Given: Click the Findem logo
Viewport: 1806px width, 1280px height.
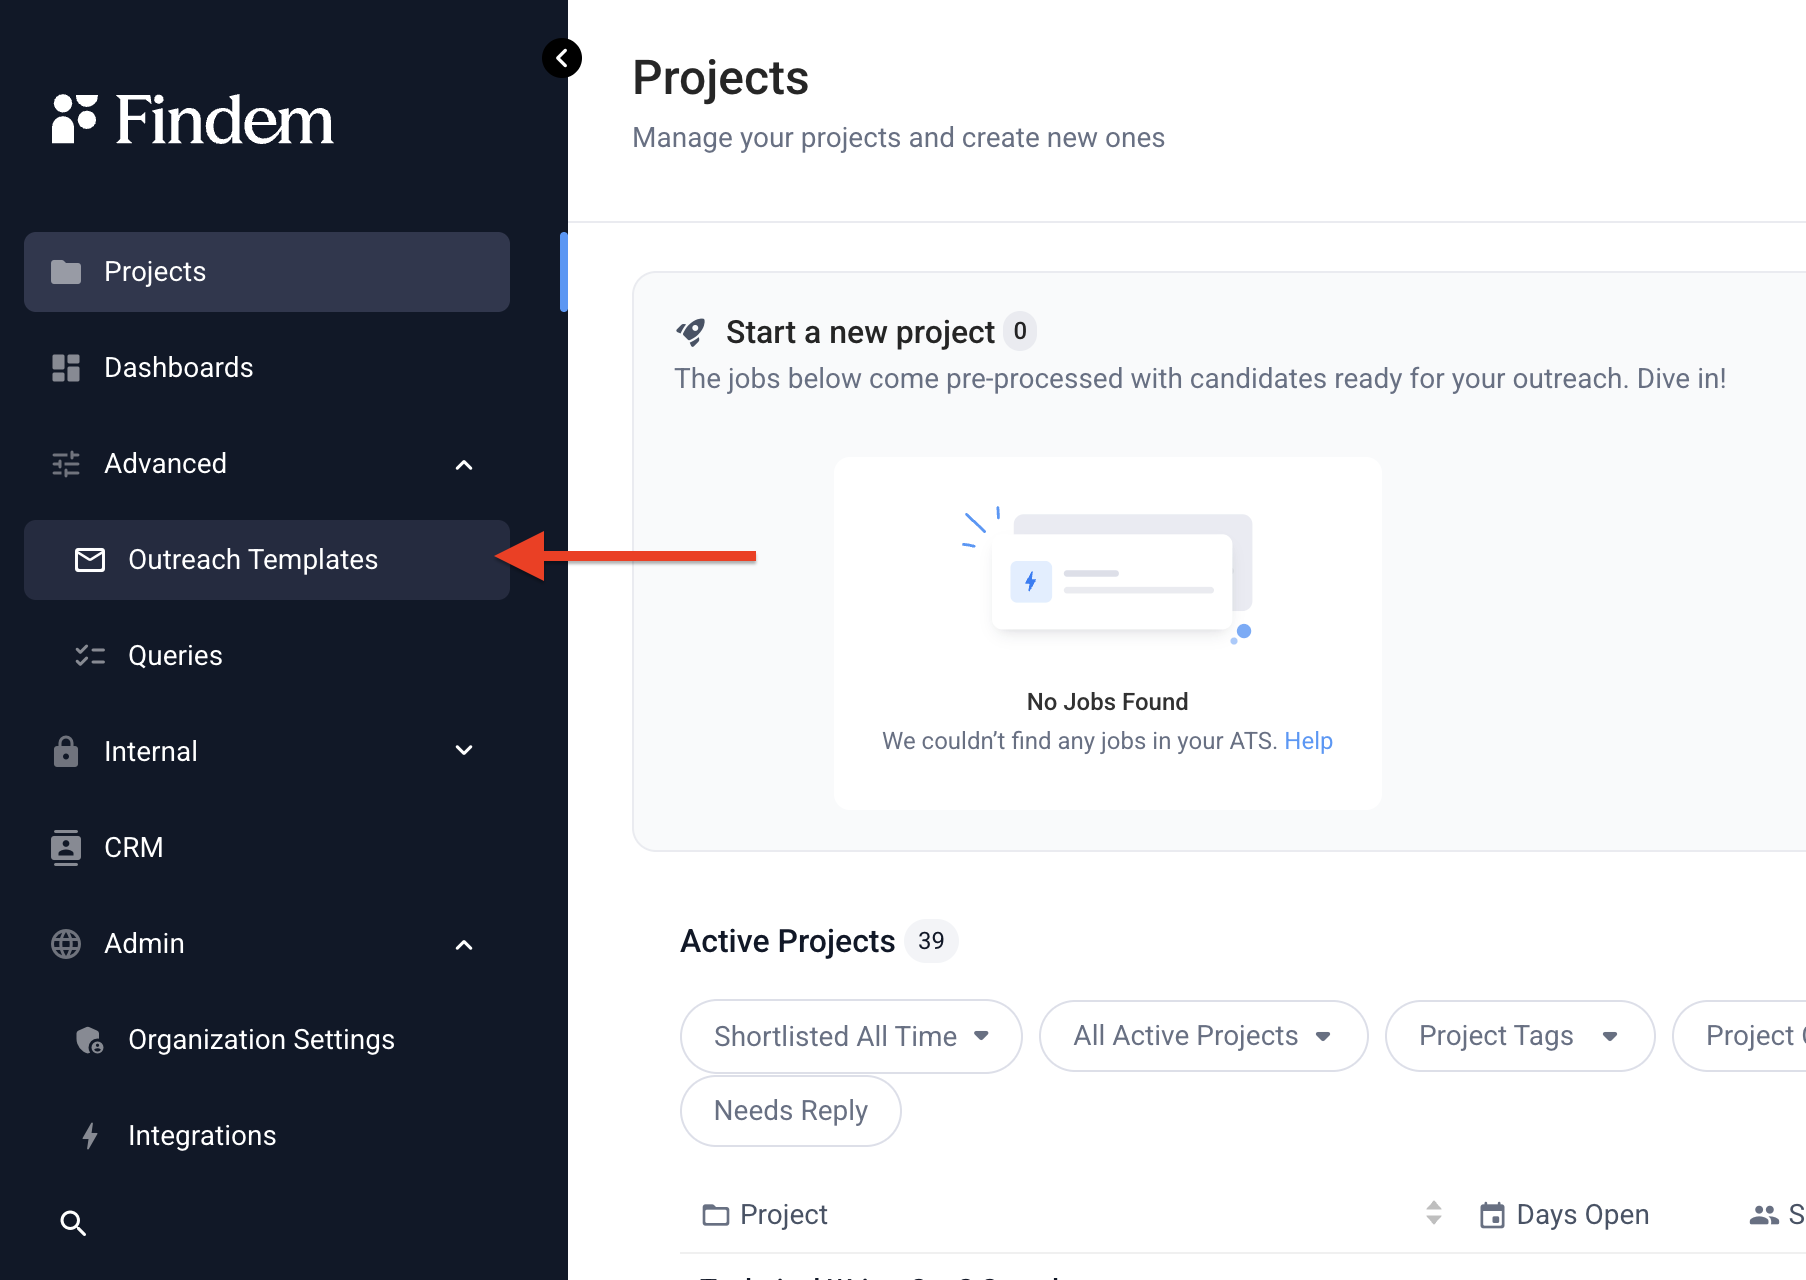Looking at the screenshot, I should point(192,120).
